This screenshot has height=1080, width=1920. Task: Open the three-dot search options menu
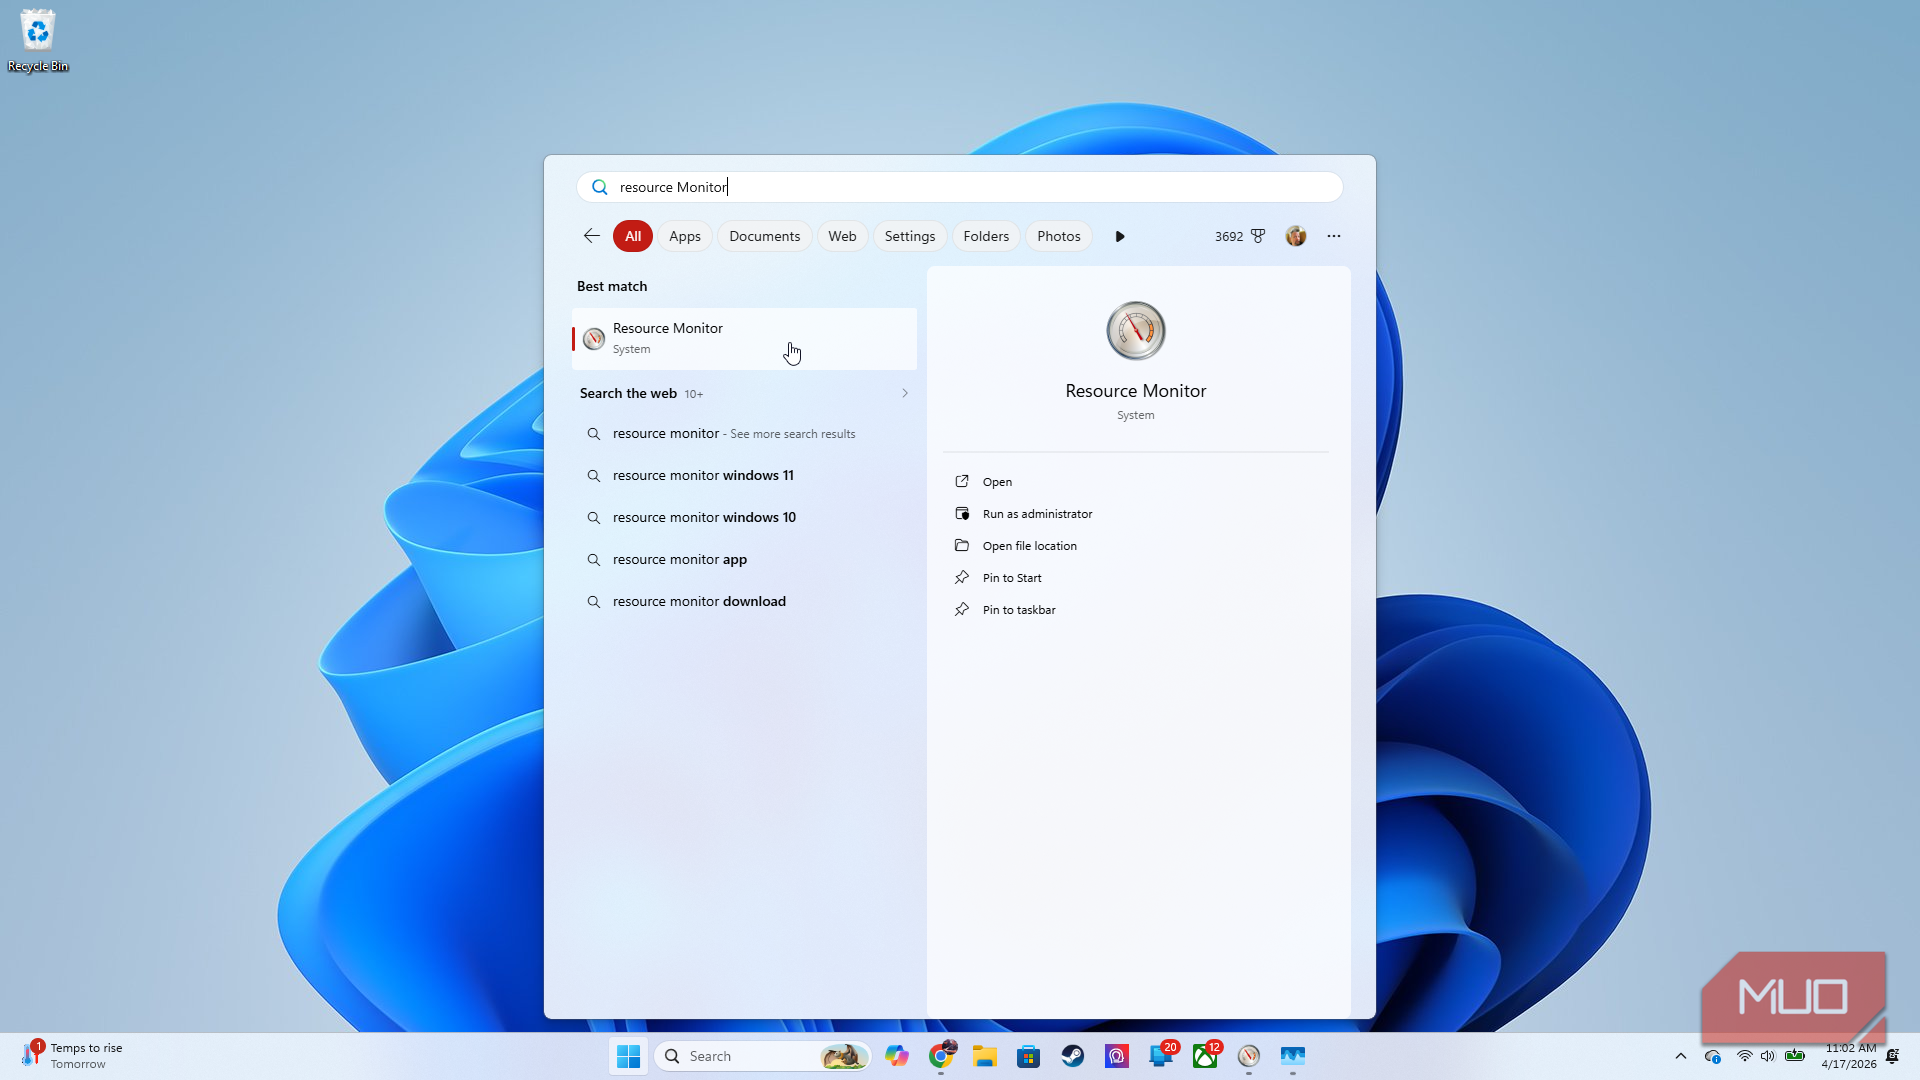tap(1334, 236)
